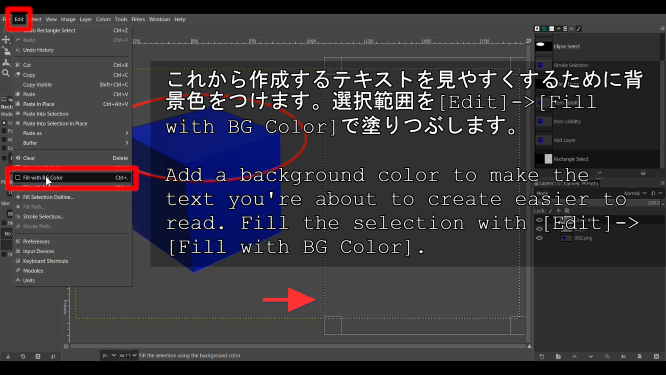Click the horizontal canvas scrollbar
Screen dimensions: 666x375
click(297, 347)
